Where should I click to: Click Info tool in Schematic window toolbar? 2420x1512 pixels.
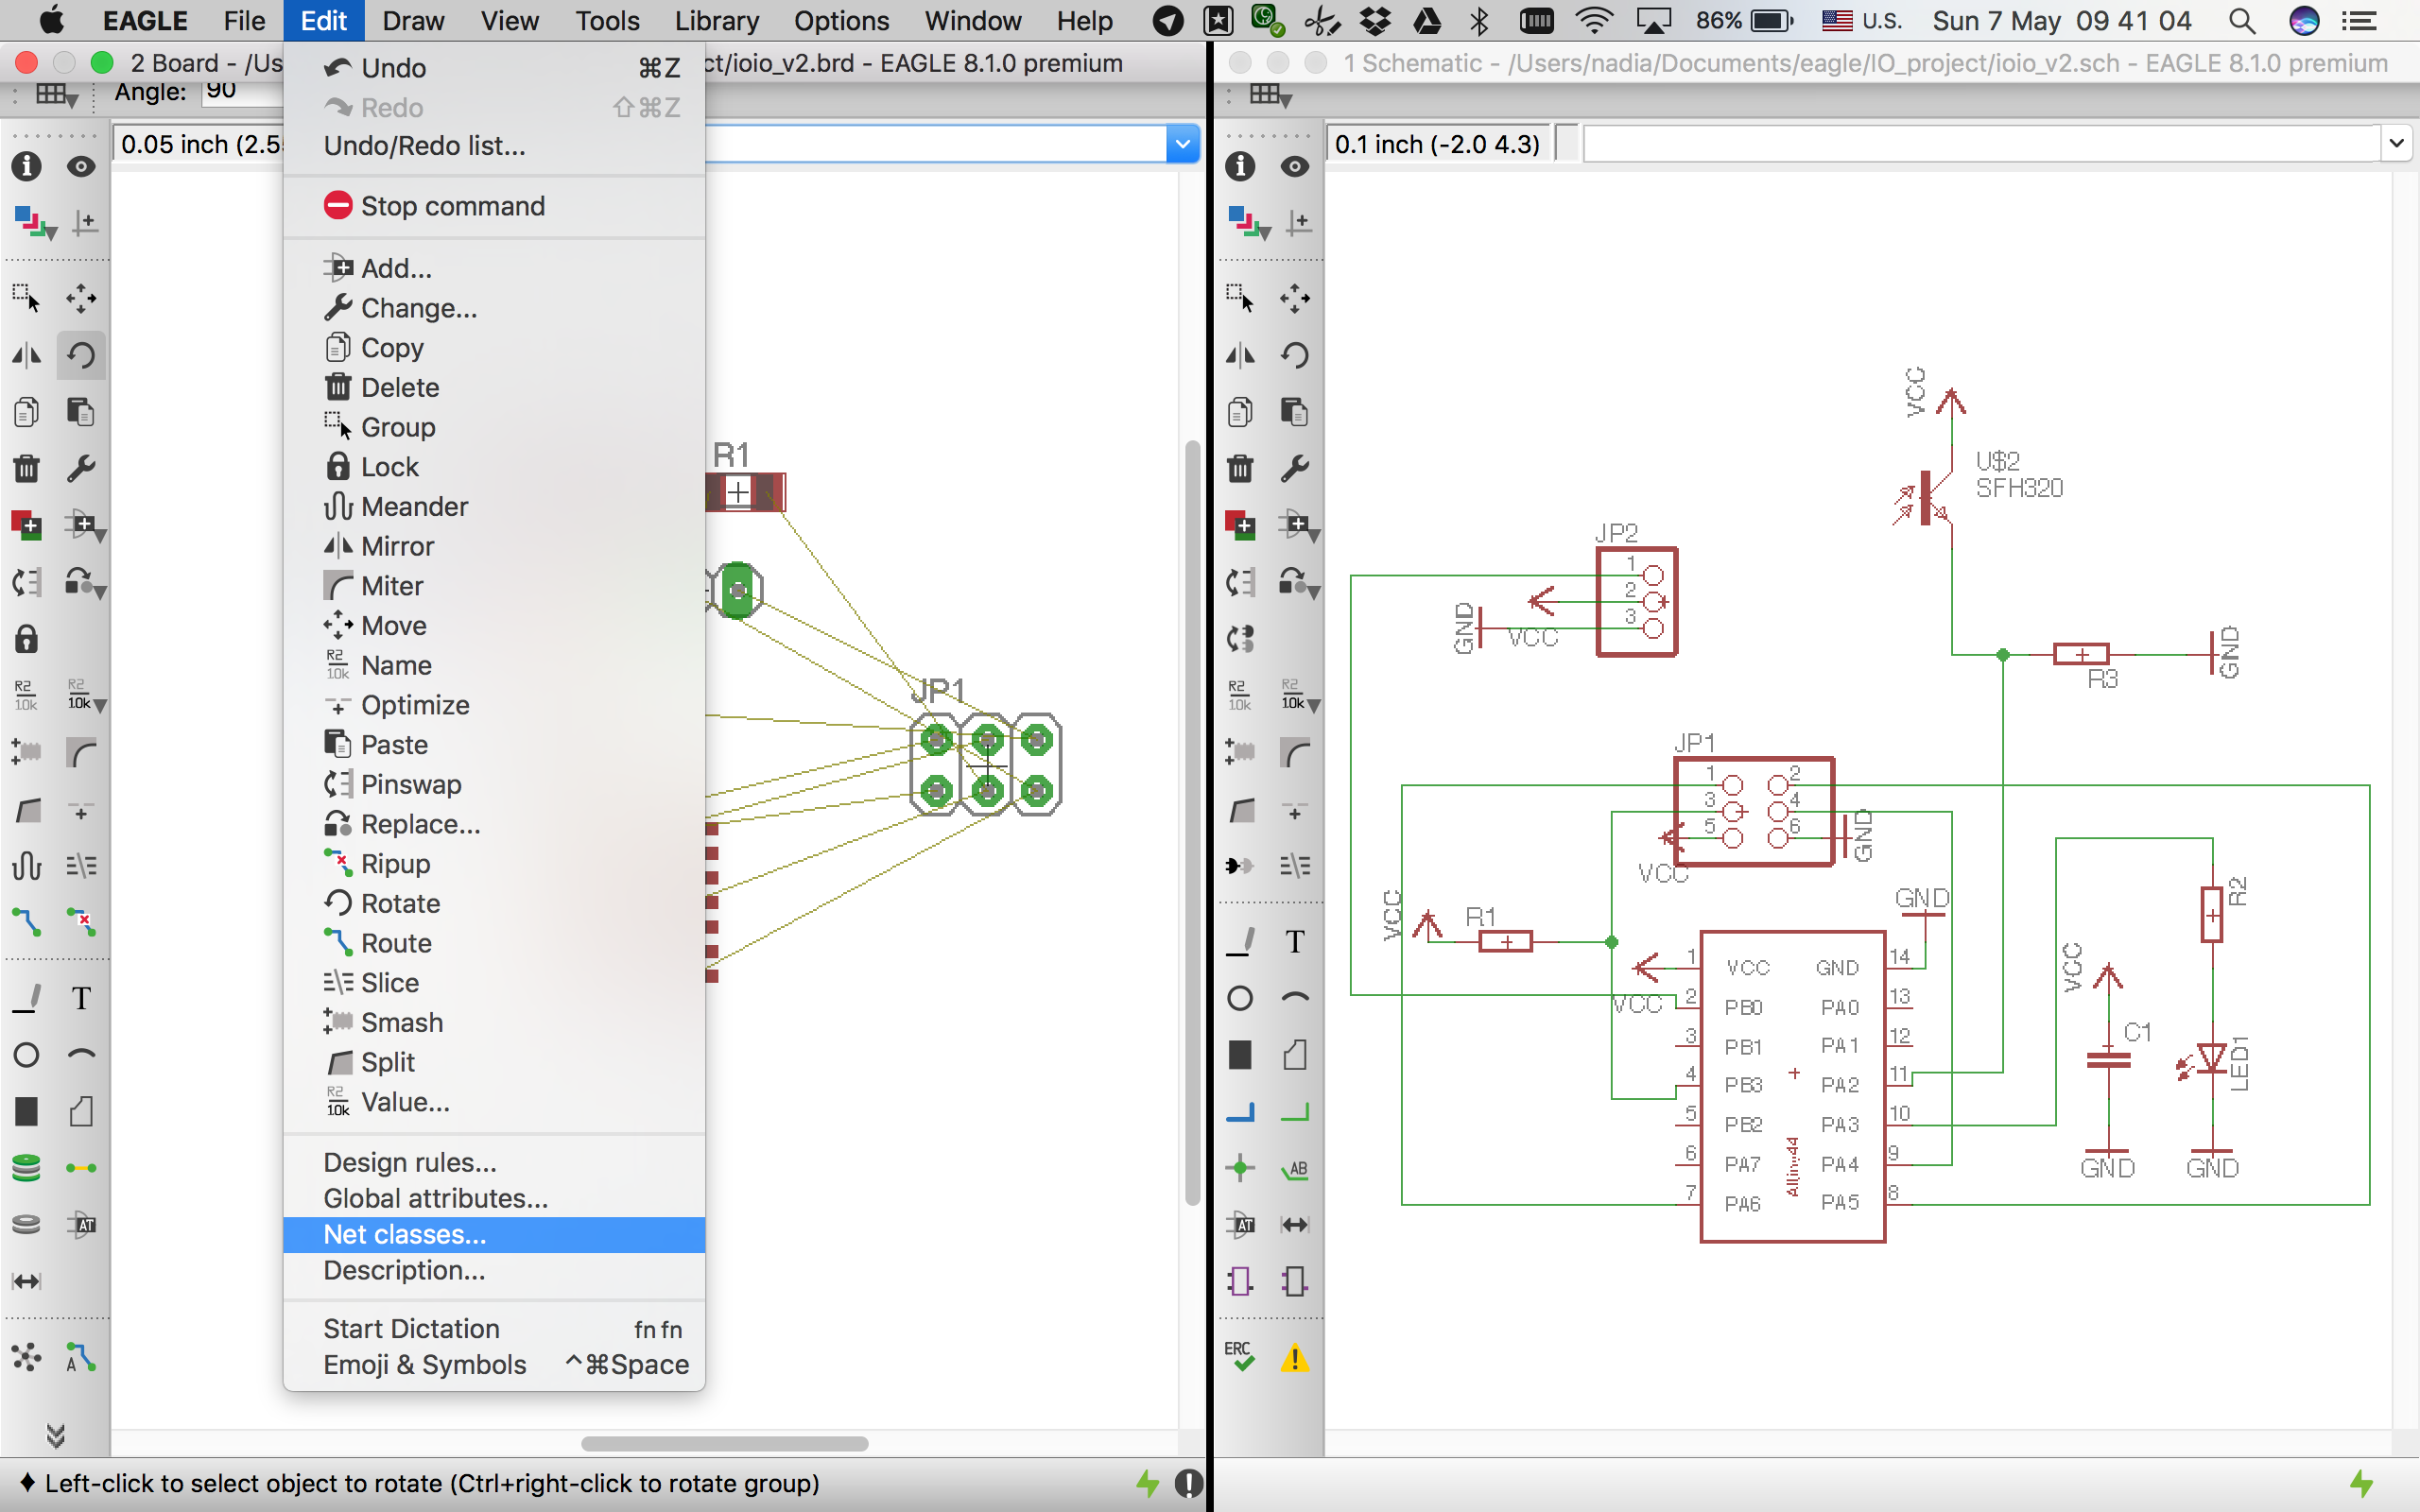click(x=1240, y=166)
